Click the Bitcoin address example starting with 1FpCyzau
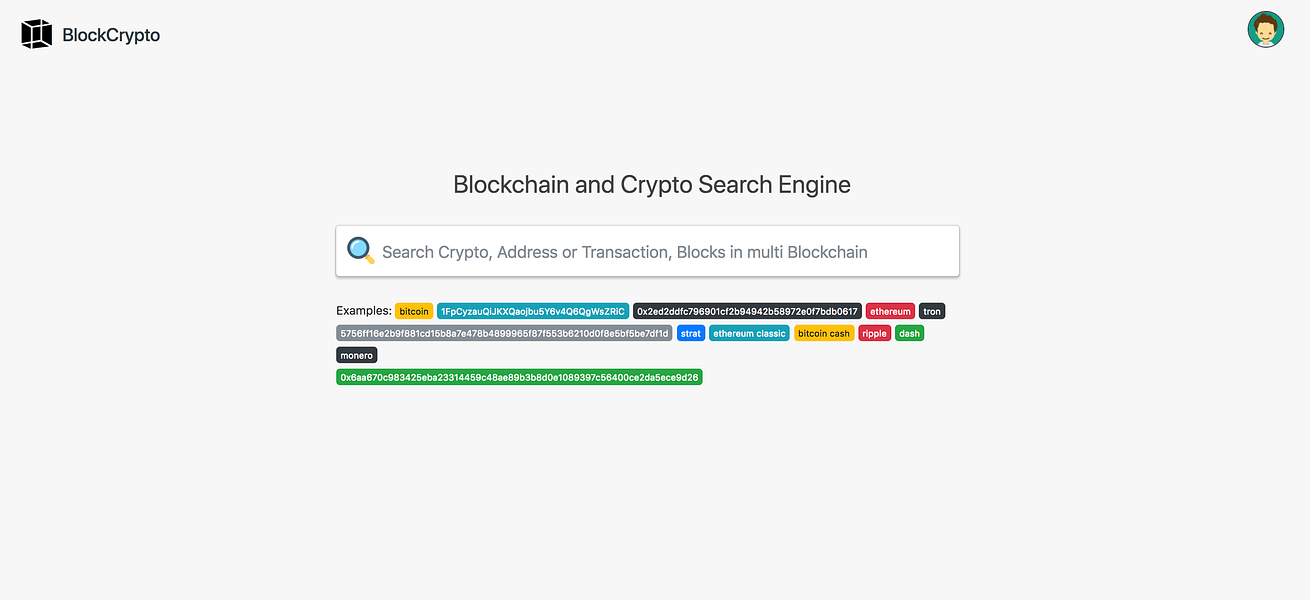This screenshot has width=1310, height=600. click(x=531, y=311)
